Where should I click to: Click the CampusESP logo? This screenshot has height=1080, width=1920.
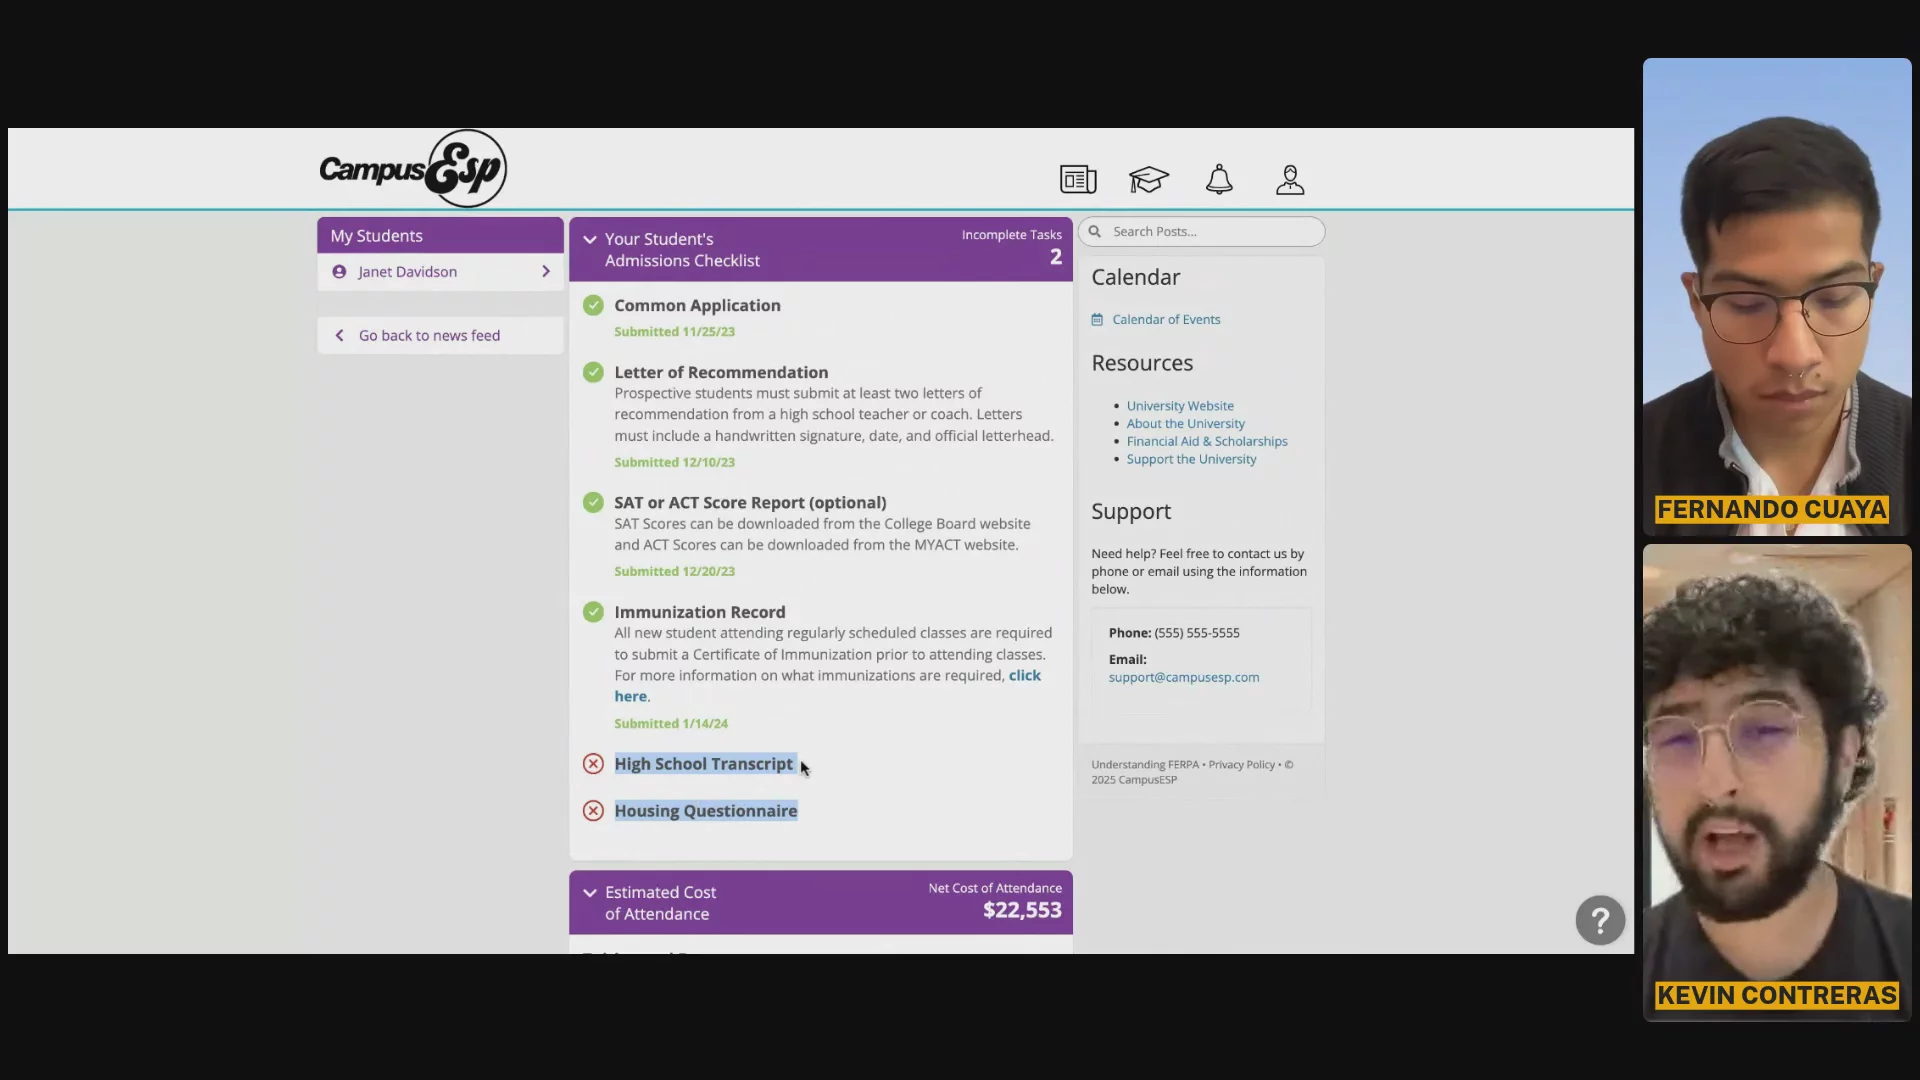413,169
